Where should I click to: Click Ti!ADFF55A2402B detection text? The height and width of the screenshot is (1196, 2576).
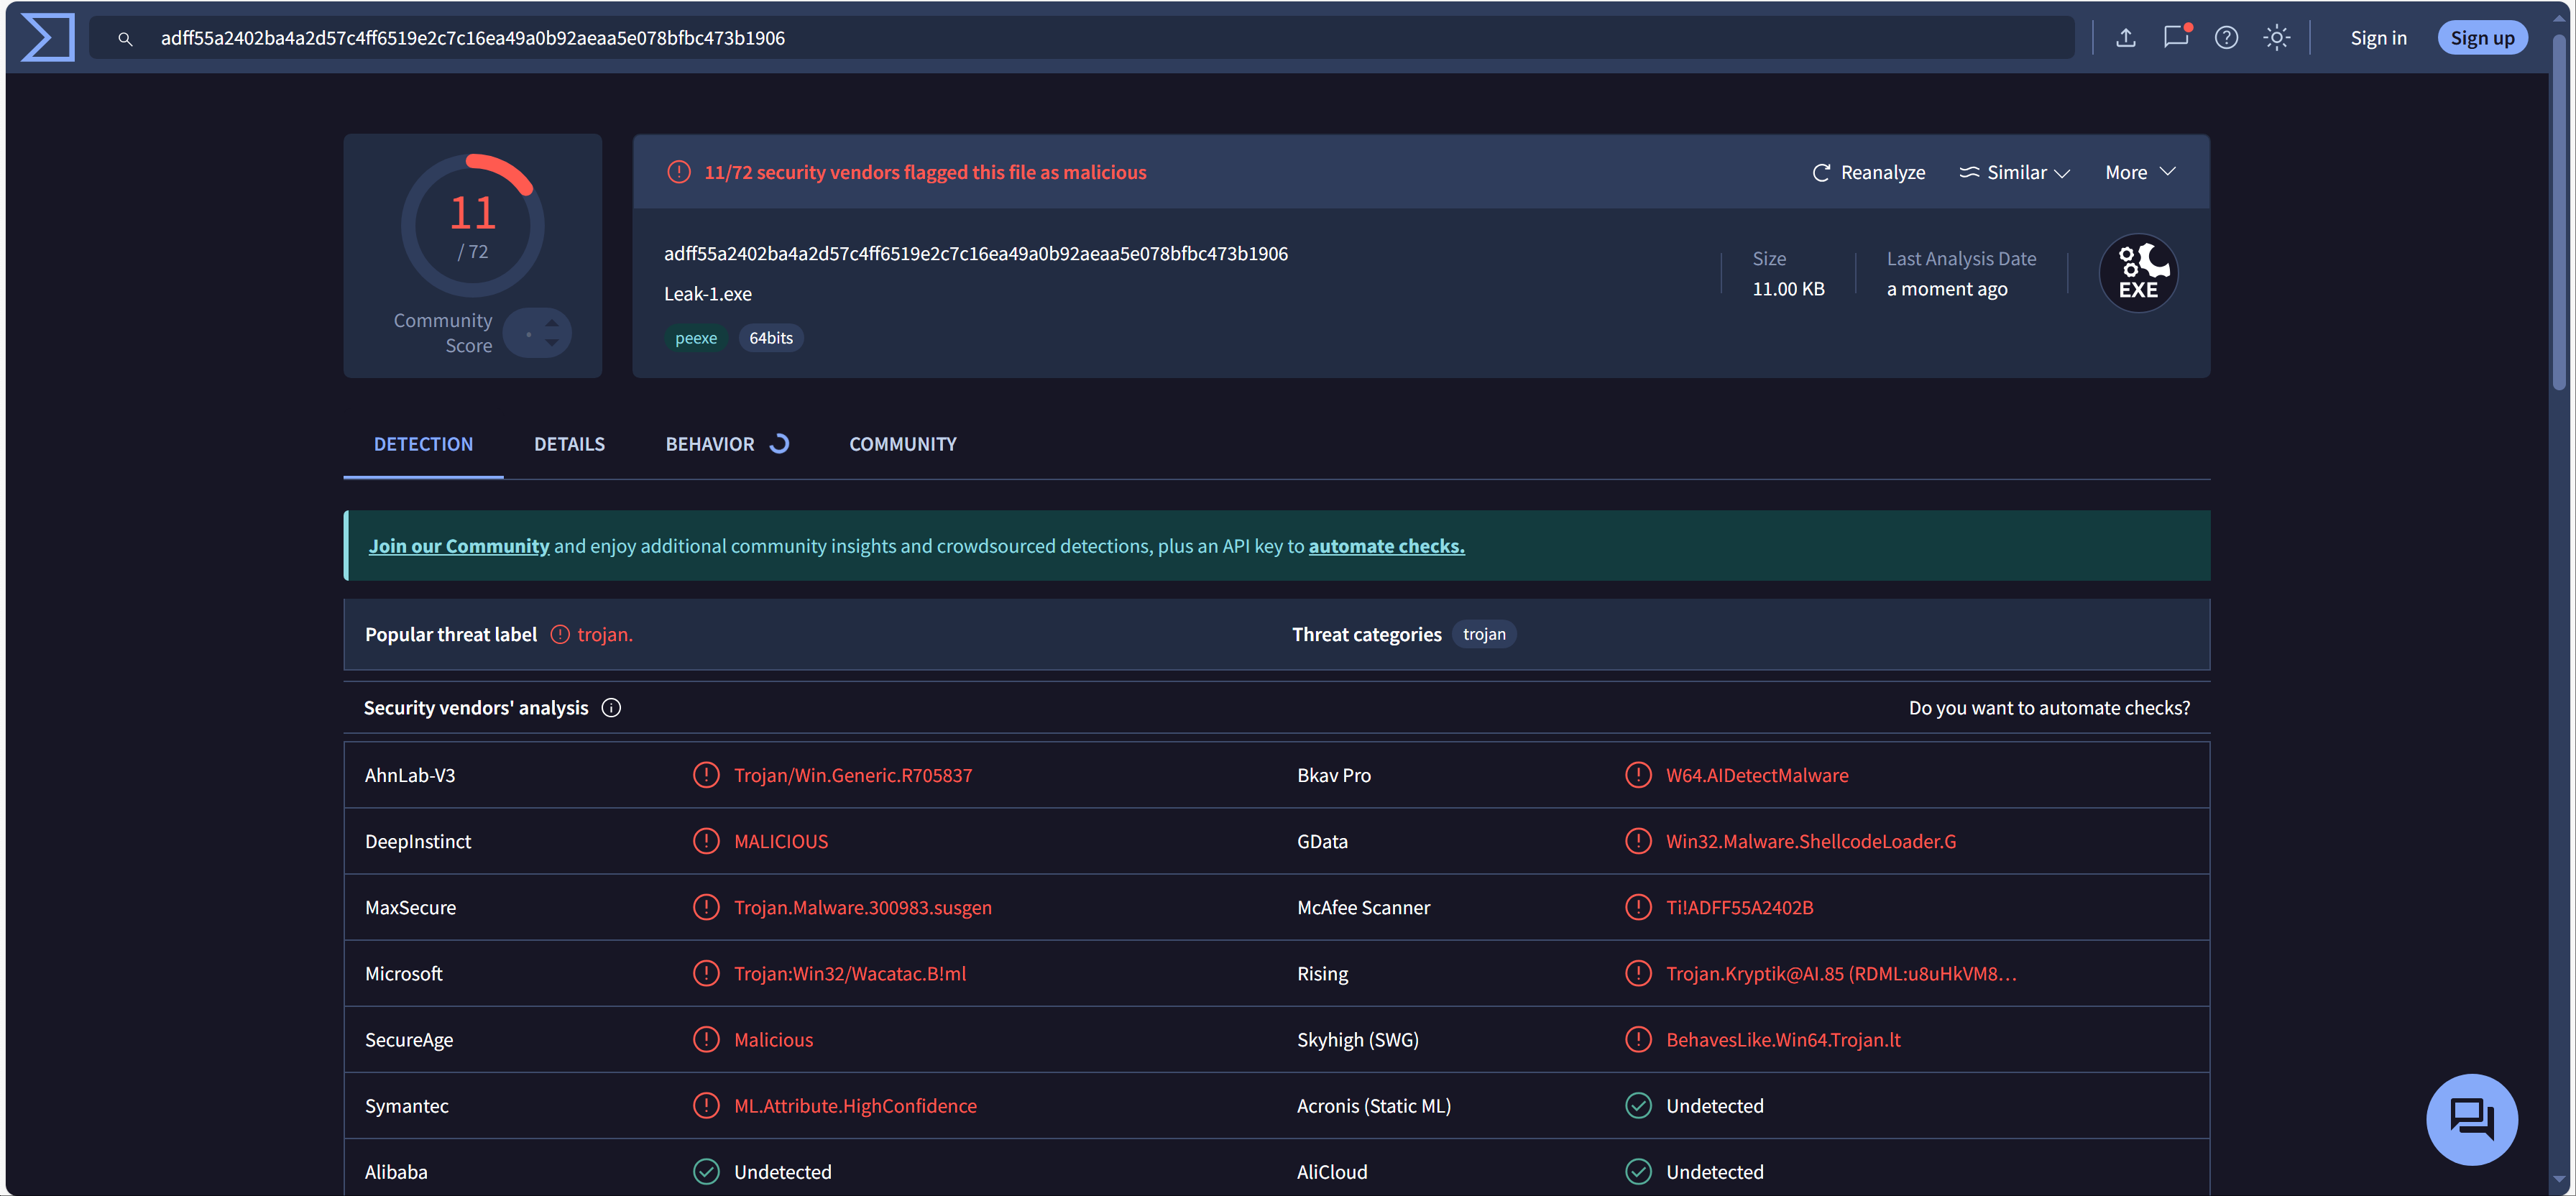pyautogui.click(x=1740, y=907)
